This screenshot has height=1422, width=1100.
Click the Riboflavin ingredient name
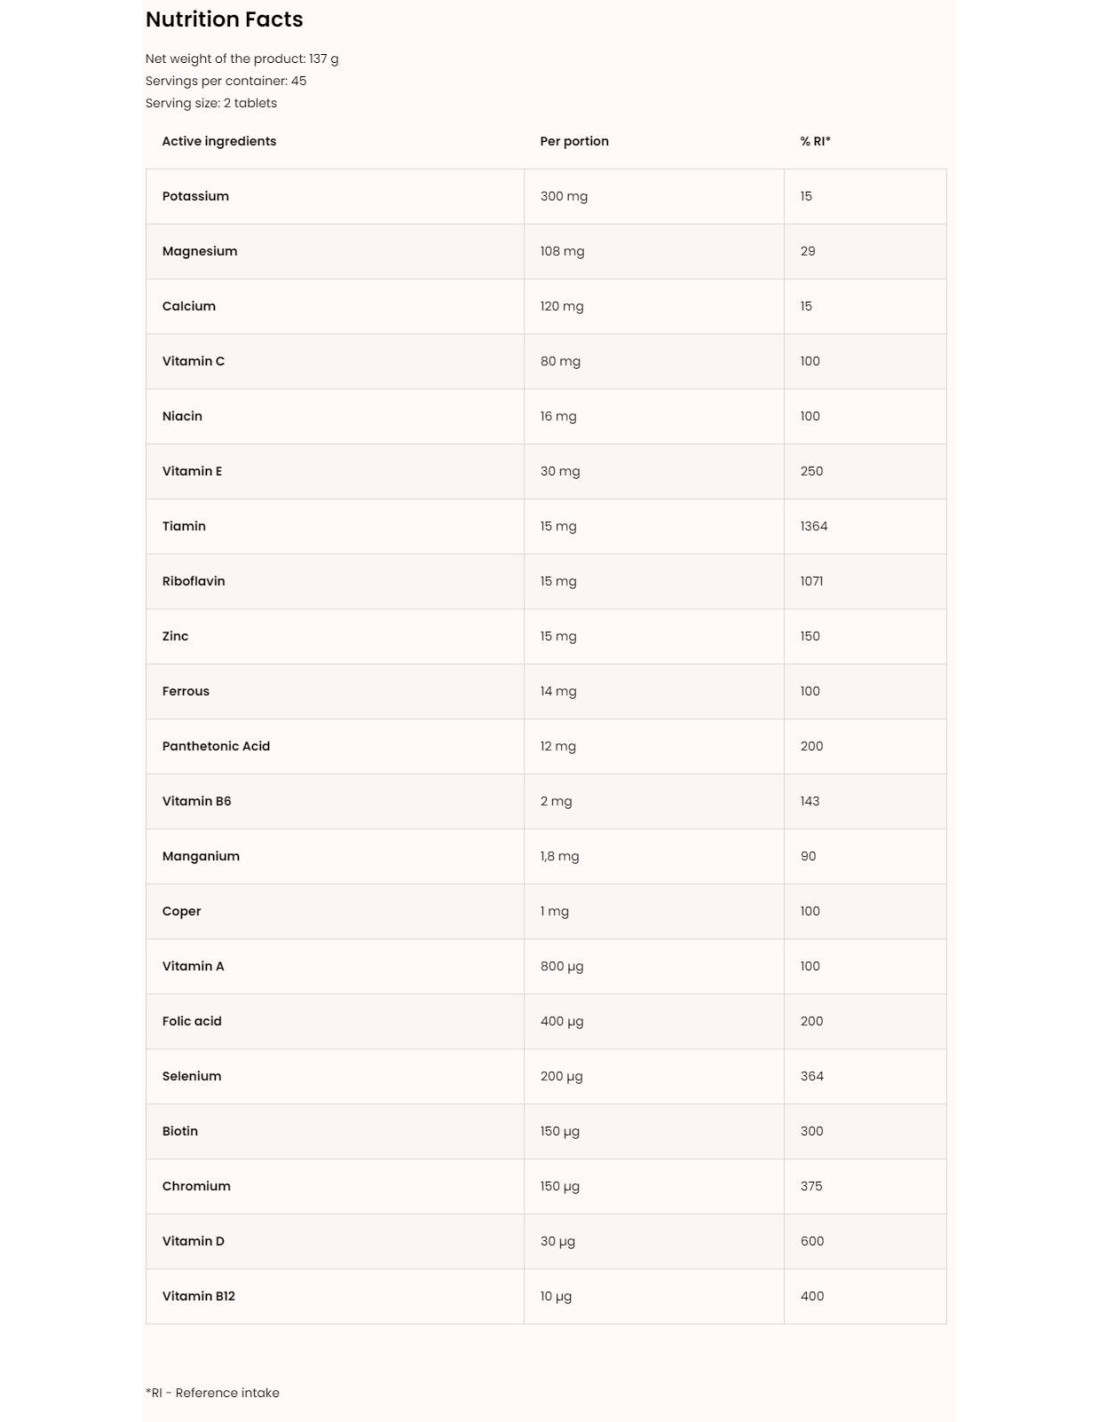(x=193, y=581)
